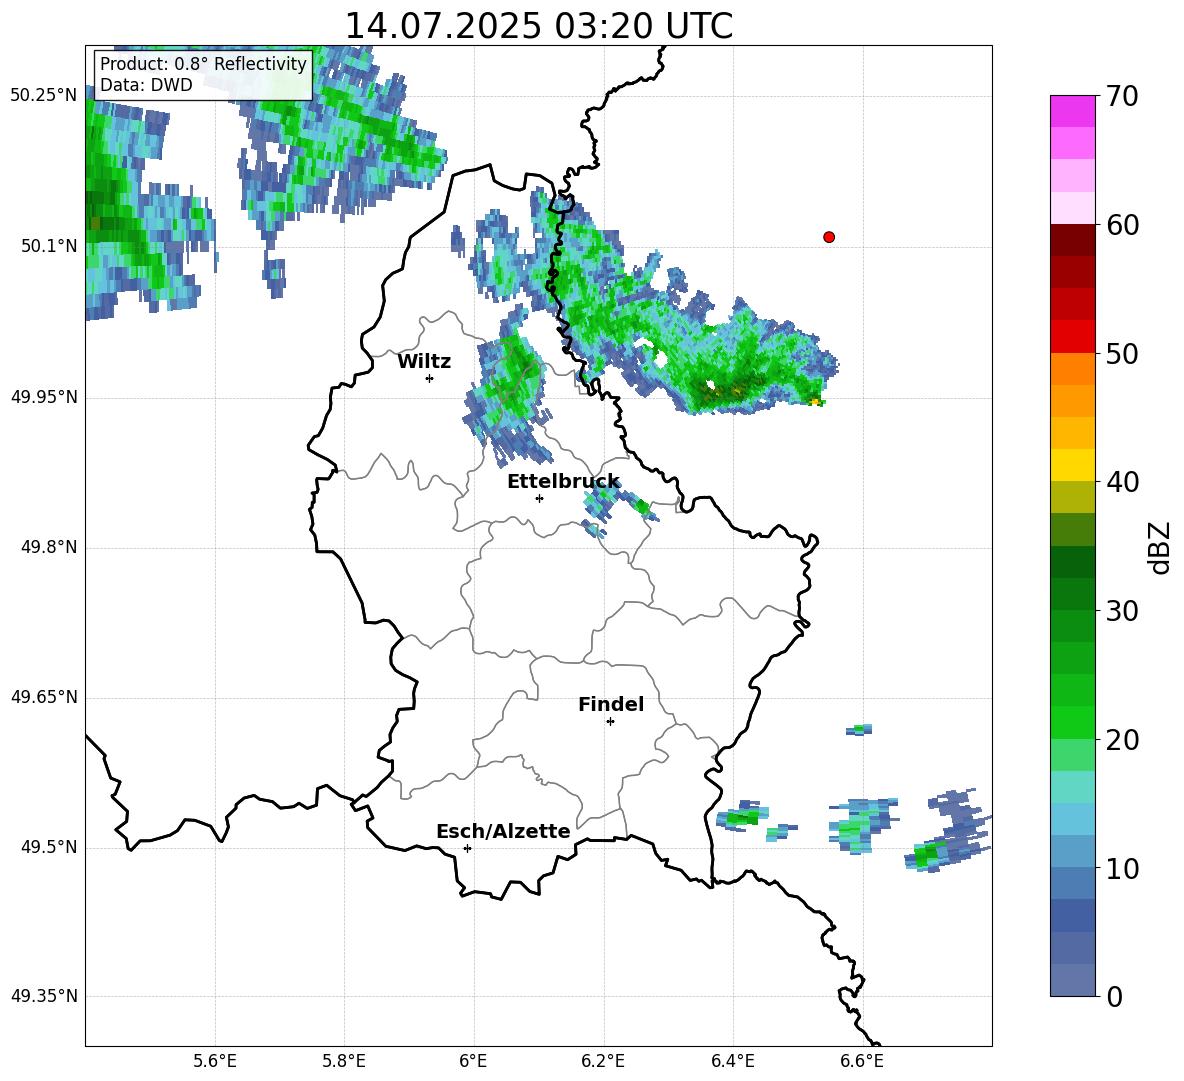Click the Esch/Alzette city label

[x=503, y=831]
